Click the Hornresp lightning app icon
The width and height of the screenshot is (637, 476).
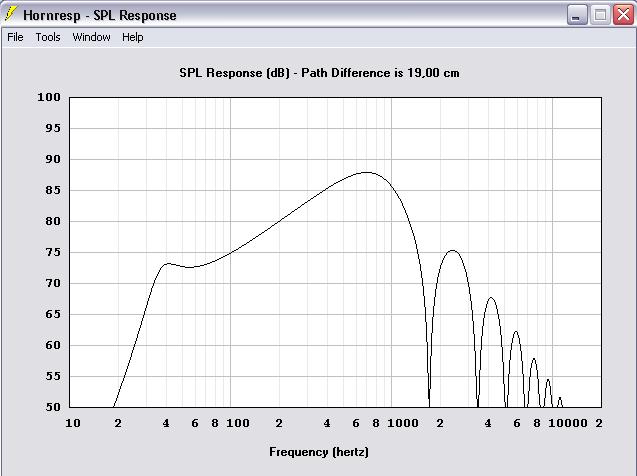(11, 14)
